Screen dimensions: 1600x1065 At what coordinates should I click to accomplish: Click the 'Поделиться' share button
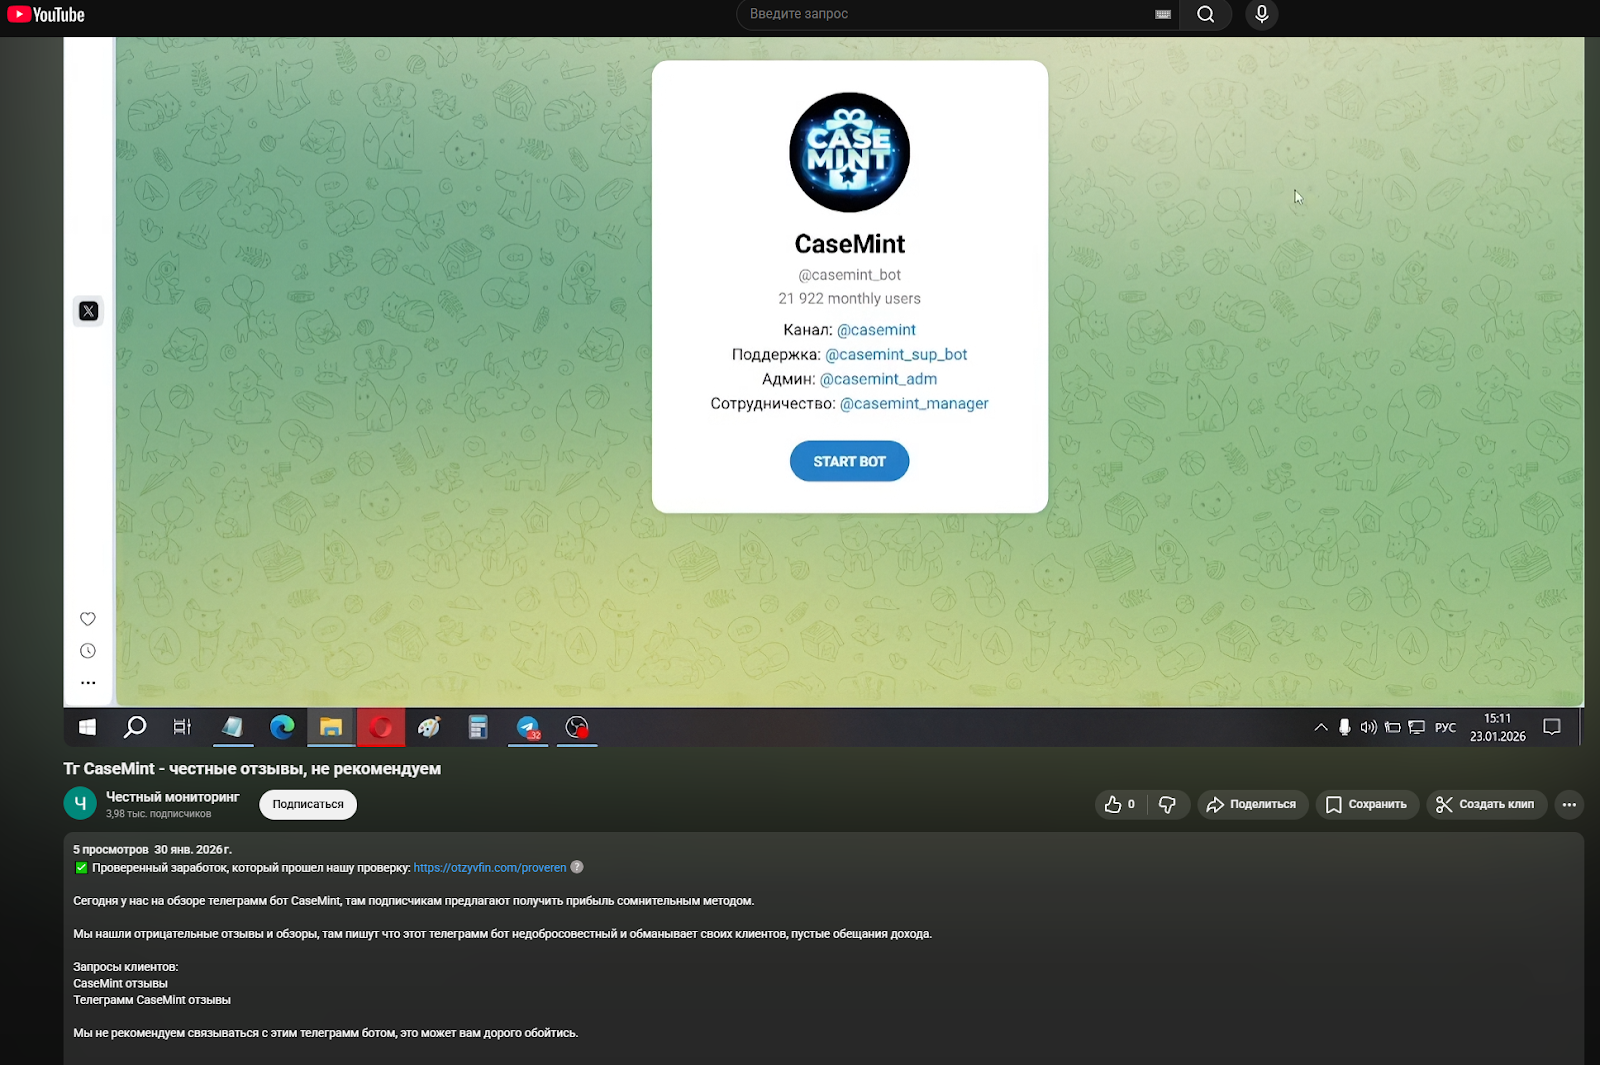click(x=1252, y=804)
